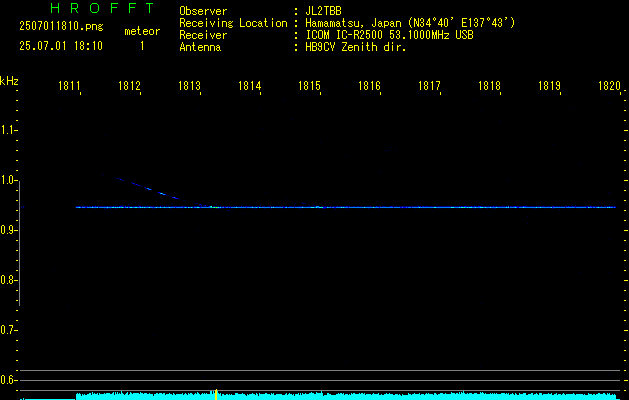Click the cyan signal level bar graph

(x=346, y=396)
